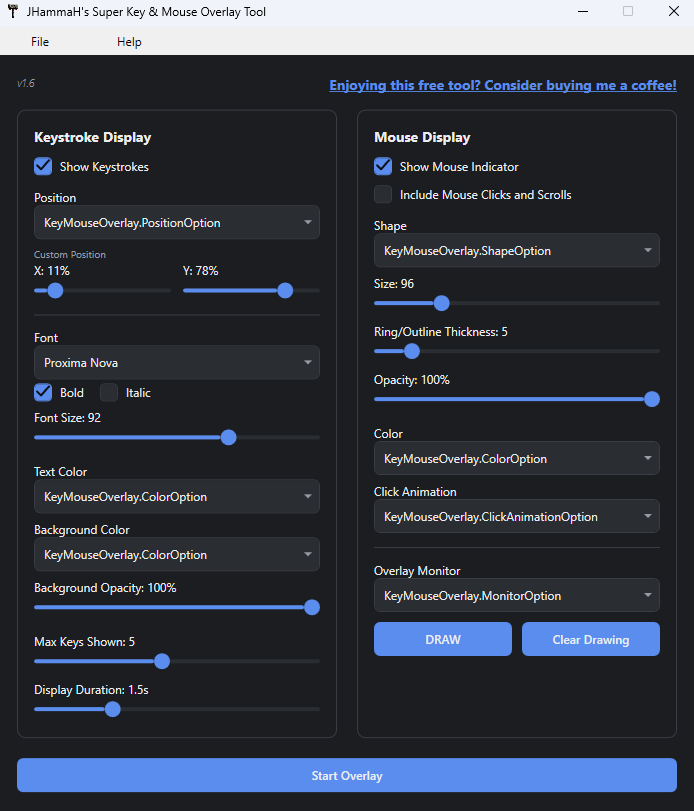694x811 pixels.
Task: Open the Shape dropdown
Action: [517, 250]
